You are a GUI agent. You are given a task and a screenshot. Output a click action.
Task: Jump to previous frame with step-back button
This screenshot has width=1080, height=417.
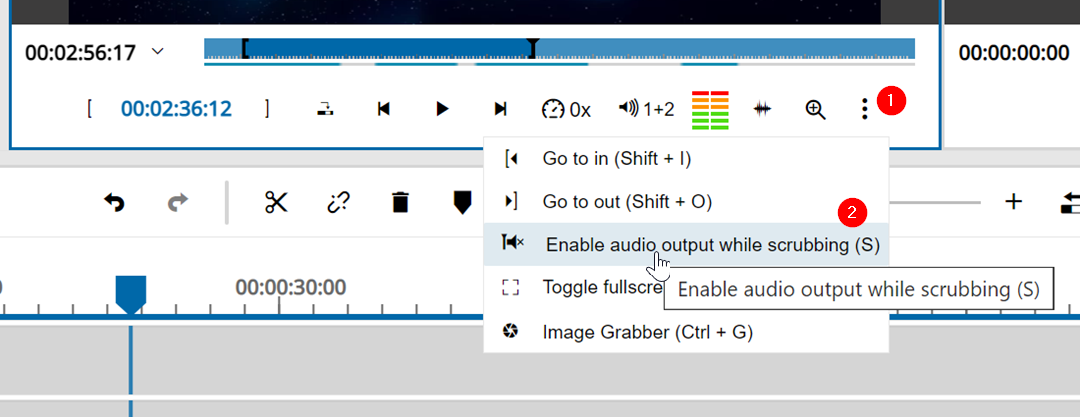pyautogui.click(x=383, y=109)
